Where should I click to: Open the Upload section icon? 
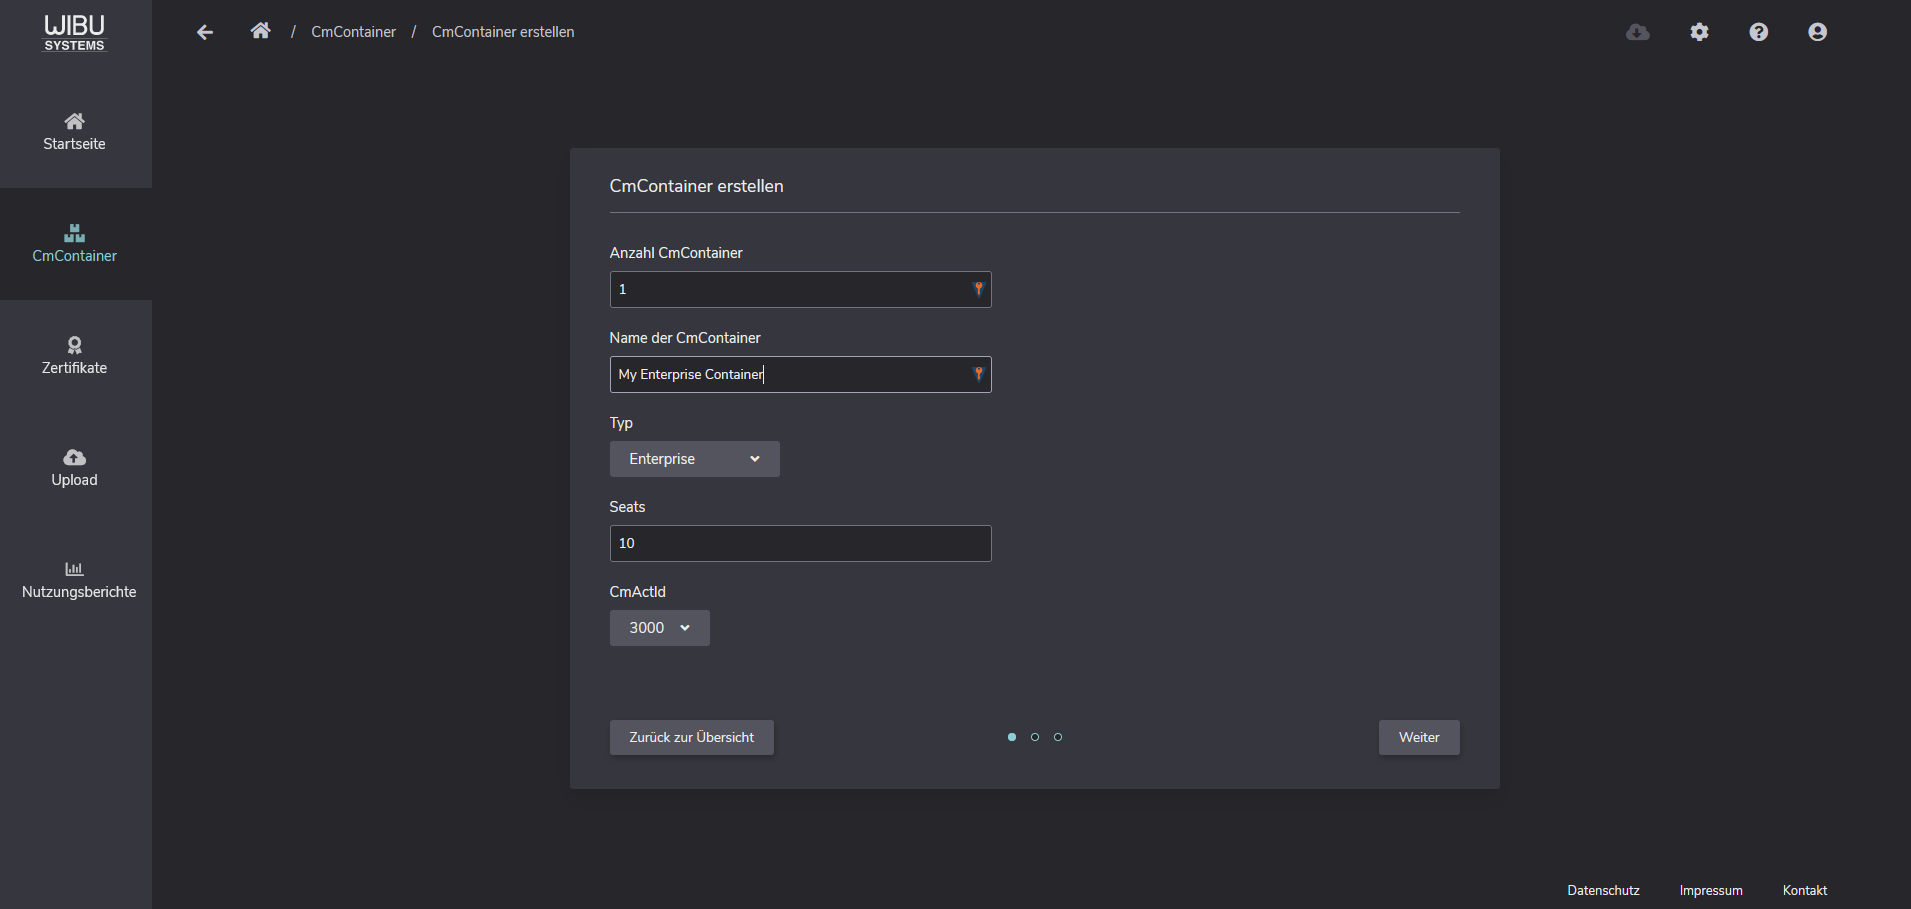[74, 467]
